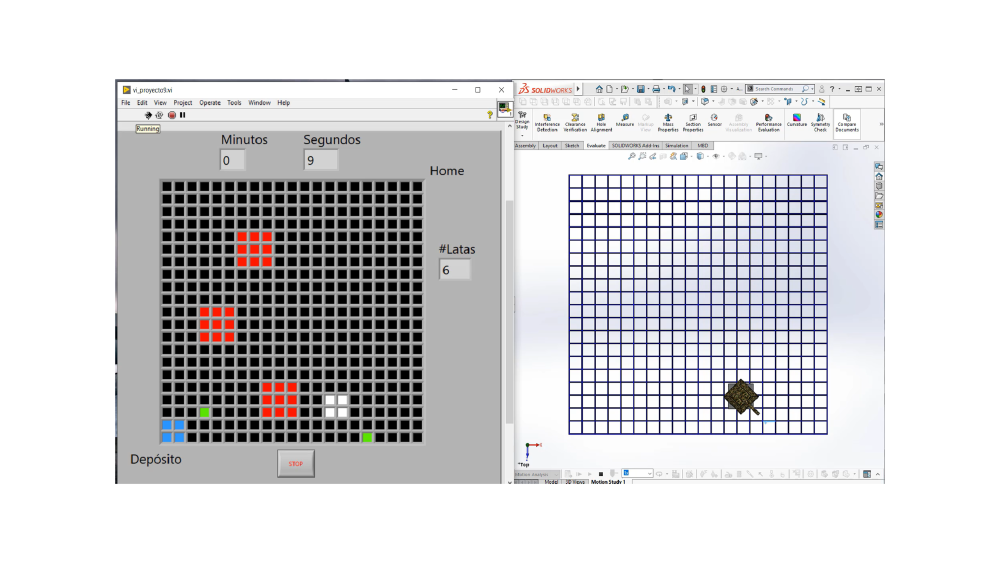Open the Window menu in LabVIEW
1000x563 pixels.
point(260,103)
